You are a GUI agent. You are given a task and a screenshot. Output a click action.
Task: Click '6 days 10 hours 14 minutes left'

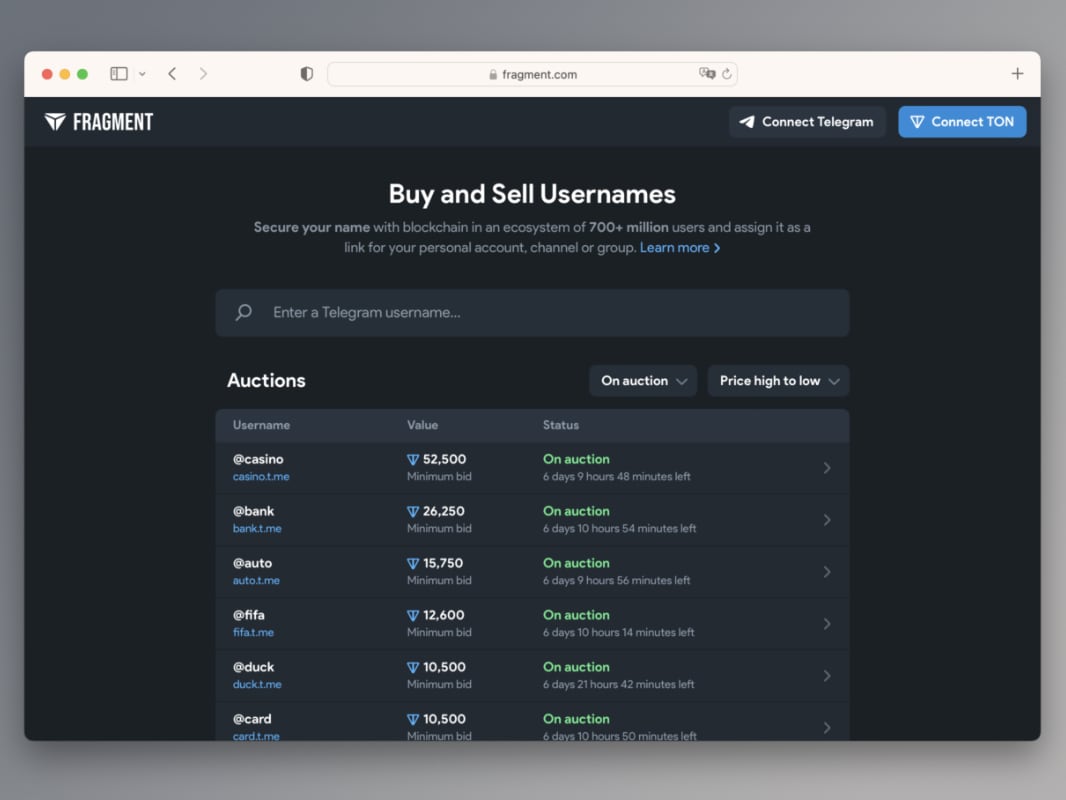coord(618,632)
